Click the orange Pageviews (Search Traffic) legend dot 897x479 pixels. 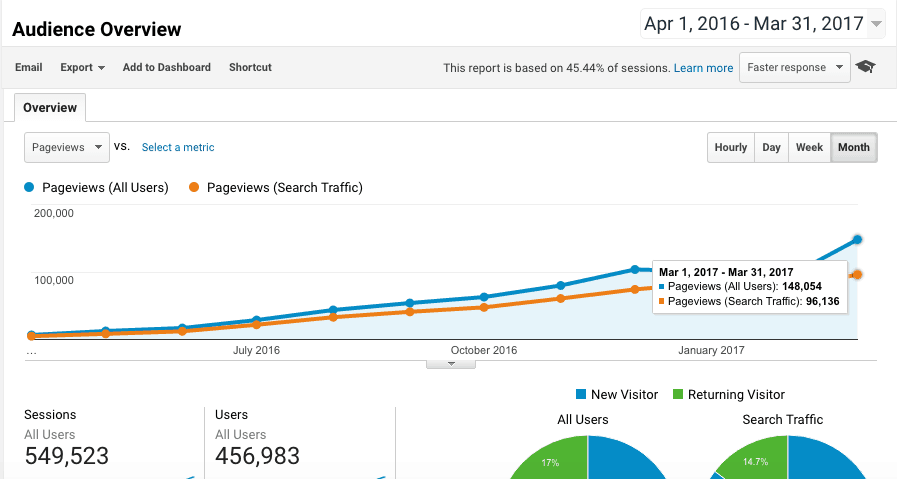(x=193, y=187)
